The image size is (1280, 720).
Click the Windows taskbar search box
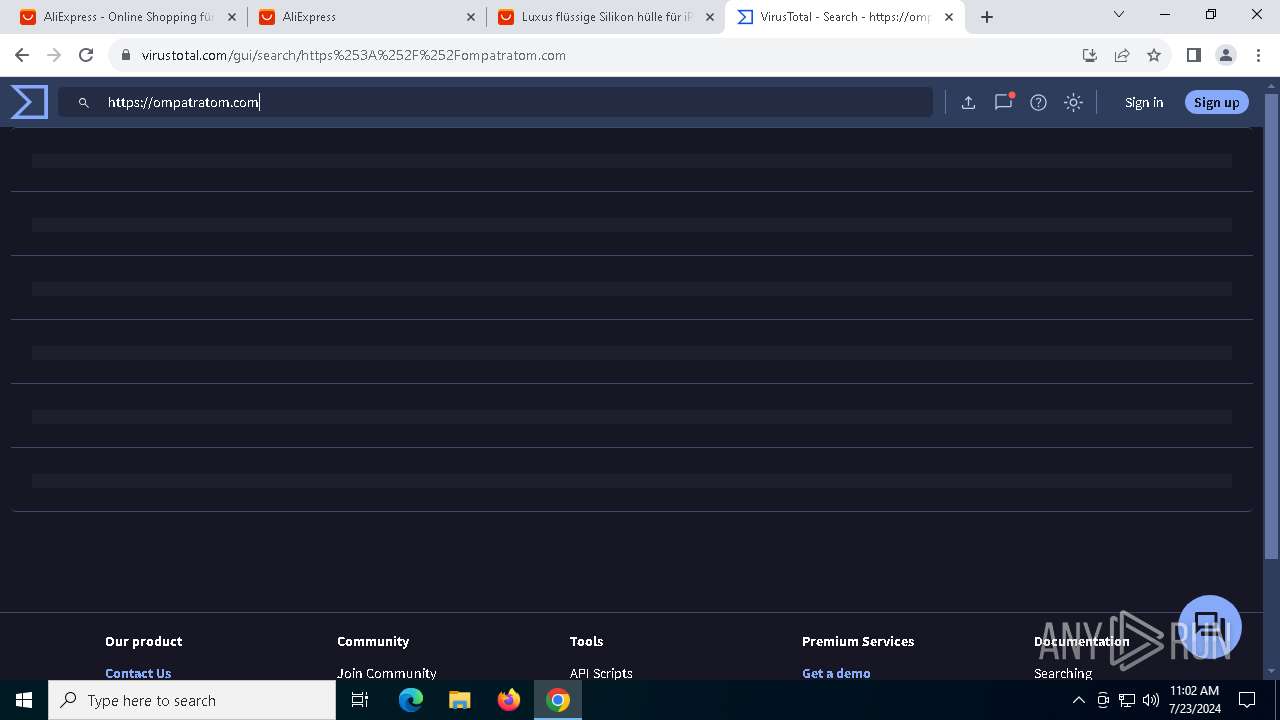click(192, 700)
